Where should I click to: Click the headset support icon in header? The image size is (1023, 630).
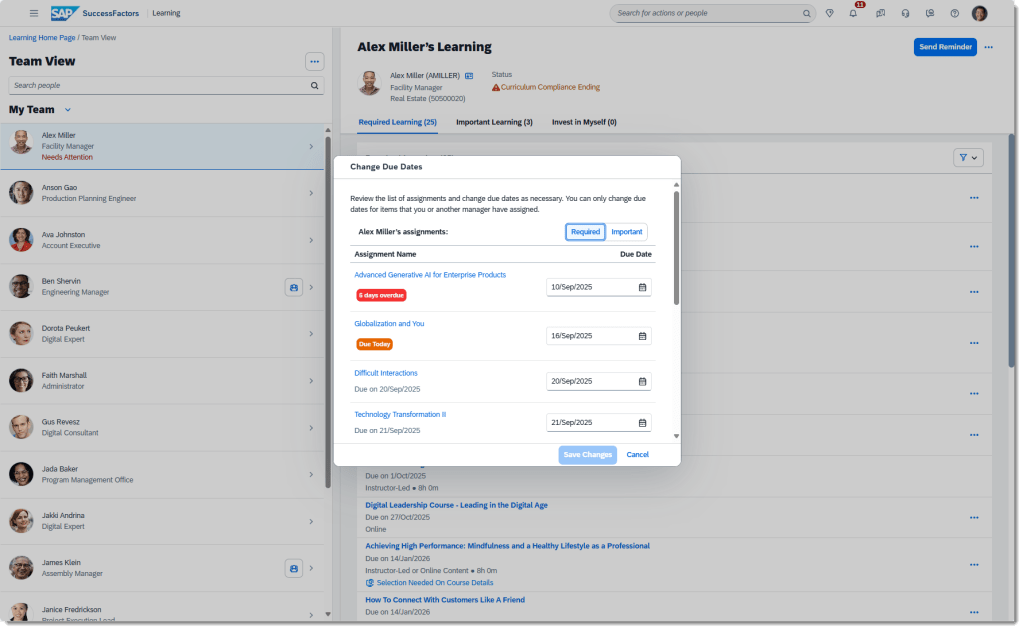click(904, 14)
